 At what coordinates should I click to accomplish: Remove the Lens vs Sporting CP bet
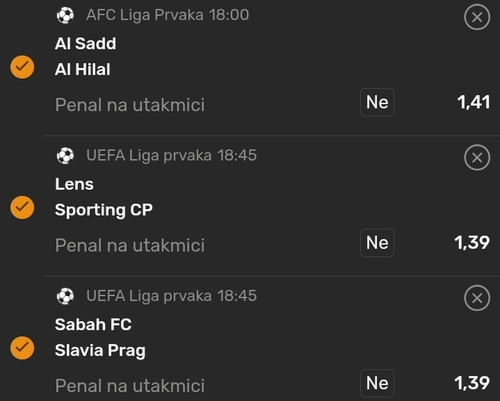(477, 158)
